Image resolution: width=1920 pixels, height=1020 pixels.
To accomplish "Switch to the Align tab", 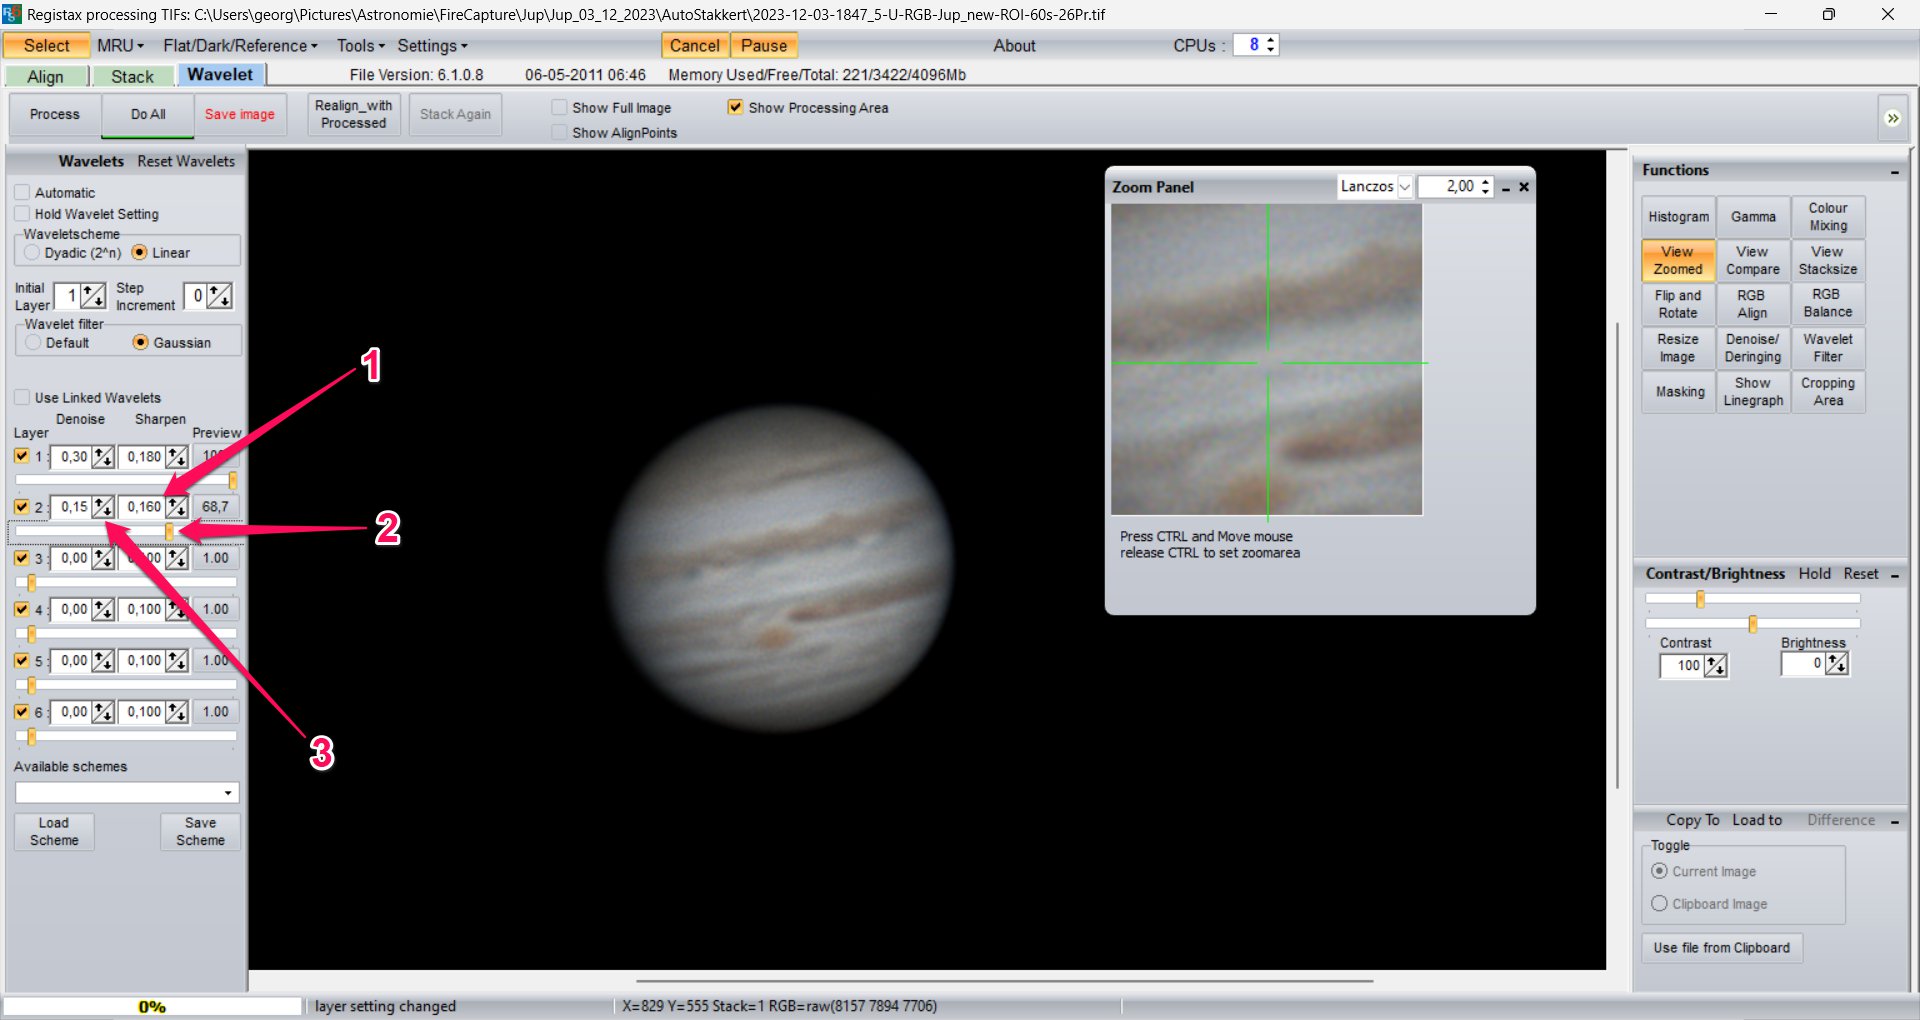I will 45,77.
